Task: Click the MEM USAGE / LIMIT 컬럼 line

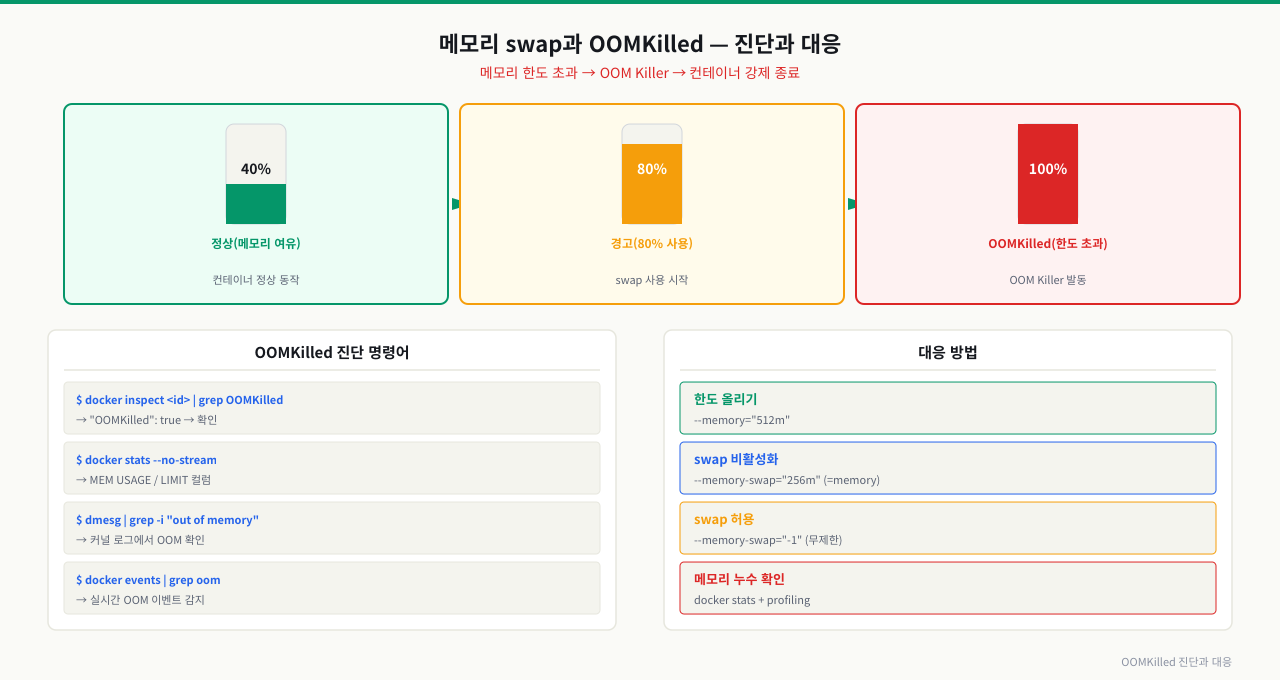Action: click(144, 480)
